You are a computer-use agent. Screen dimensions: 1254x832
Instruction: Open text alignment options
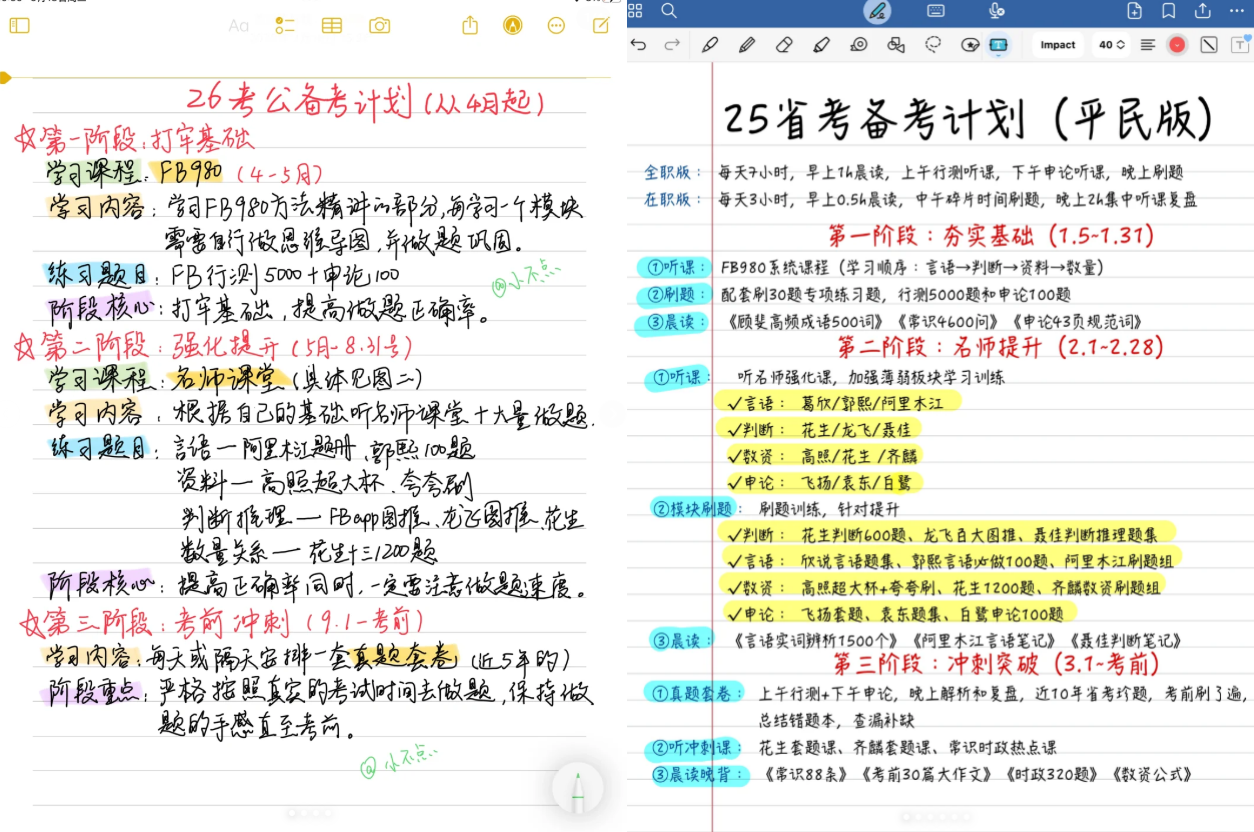click(1147, 44)
